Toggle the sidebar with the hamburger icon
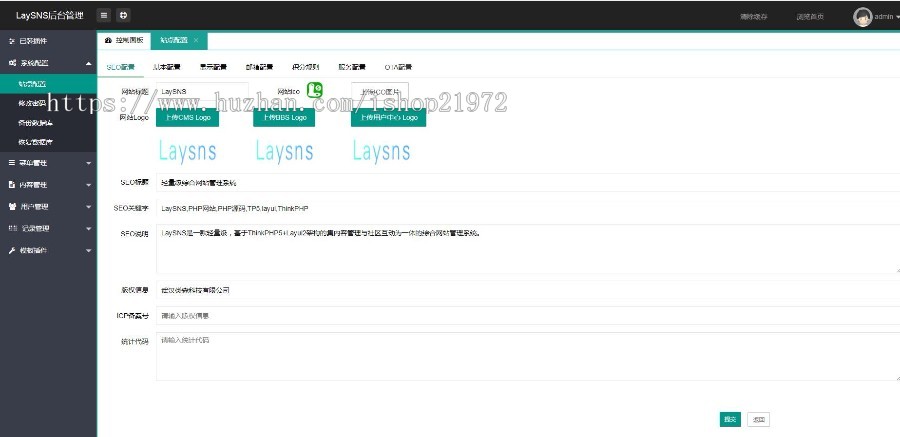The width and height of the screenshot is (900, 437). coord(103,16)
